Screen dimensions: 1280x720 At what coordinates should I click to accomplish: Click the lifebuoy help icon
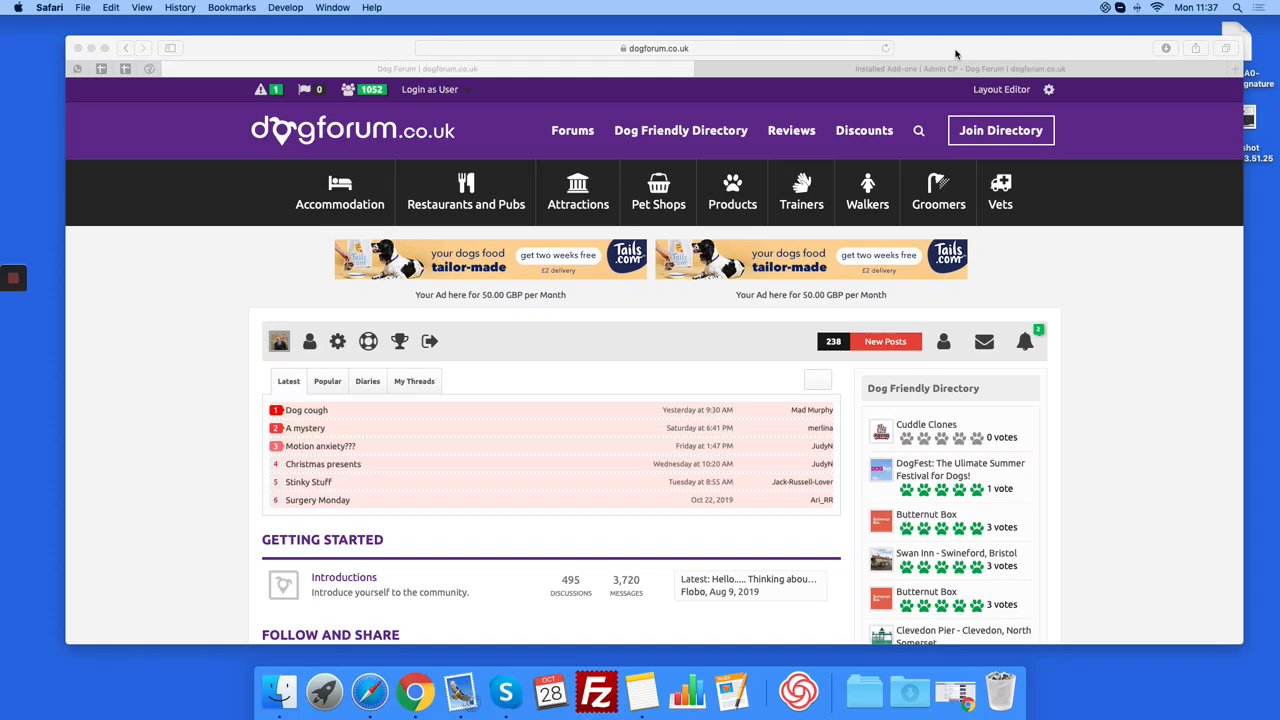pos(368,341)
